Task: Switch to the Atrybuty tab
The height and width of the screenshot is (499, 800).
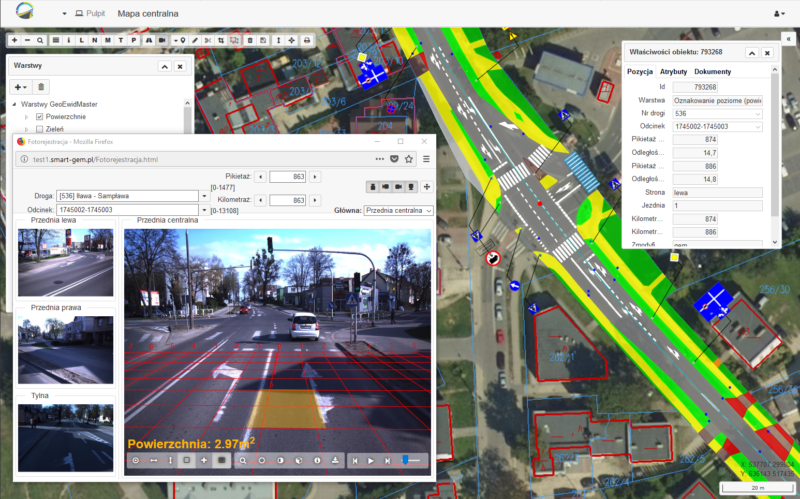Action: point(673,72)
